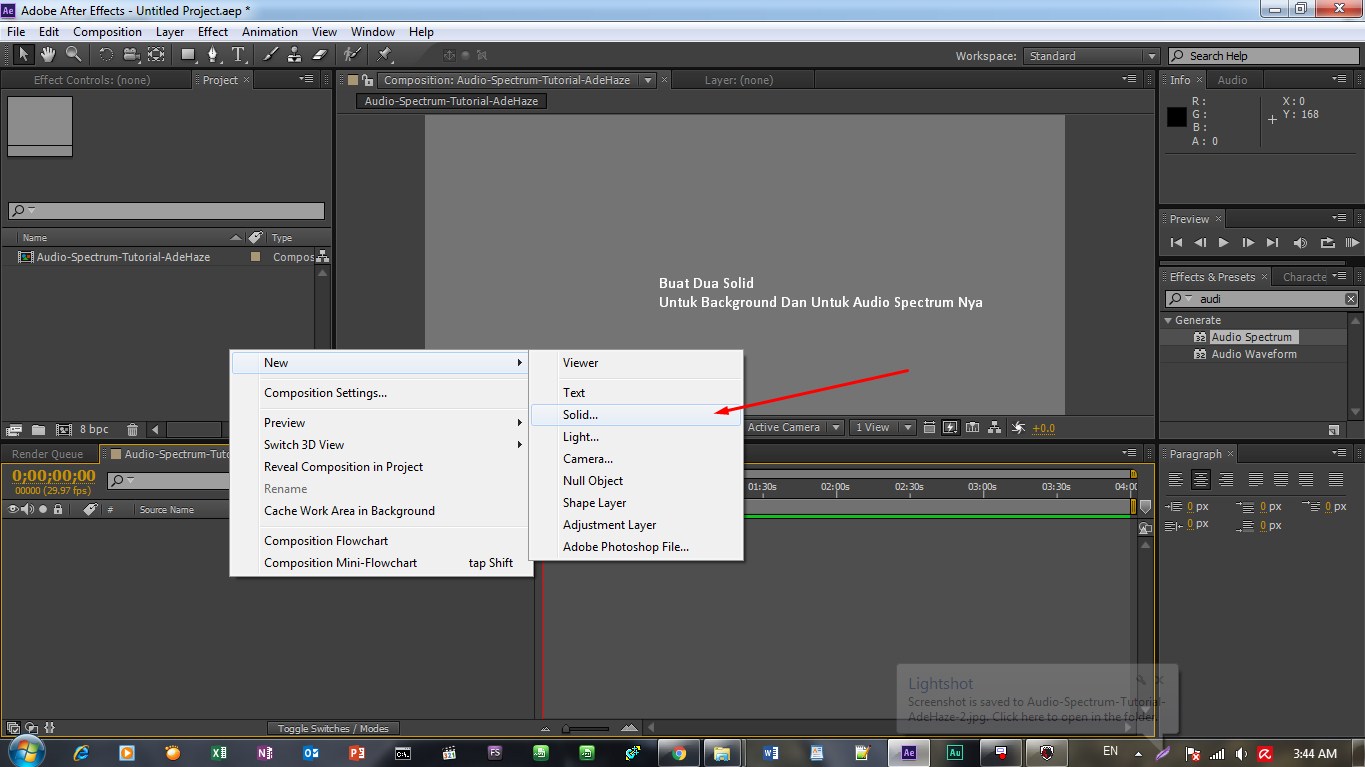This screenshot has height=767, width=1365.
Task: Select the Horizontal Type tool
Action: tap(239, 55)
